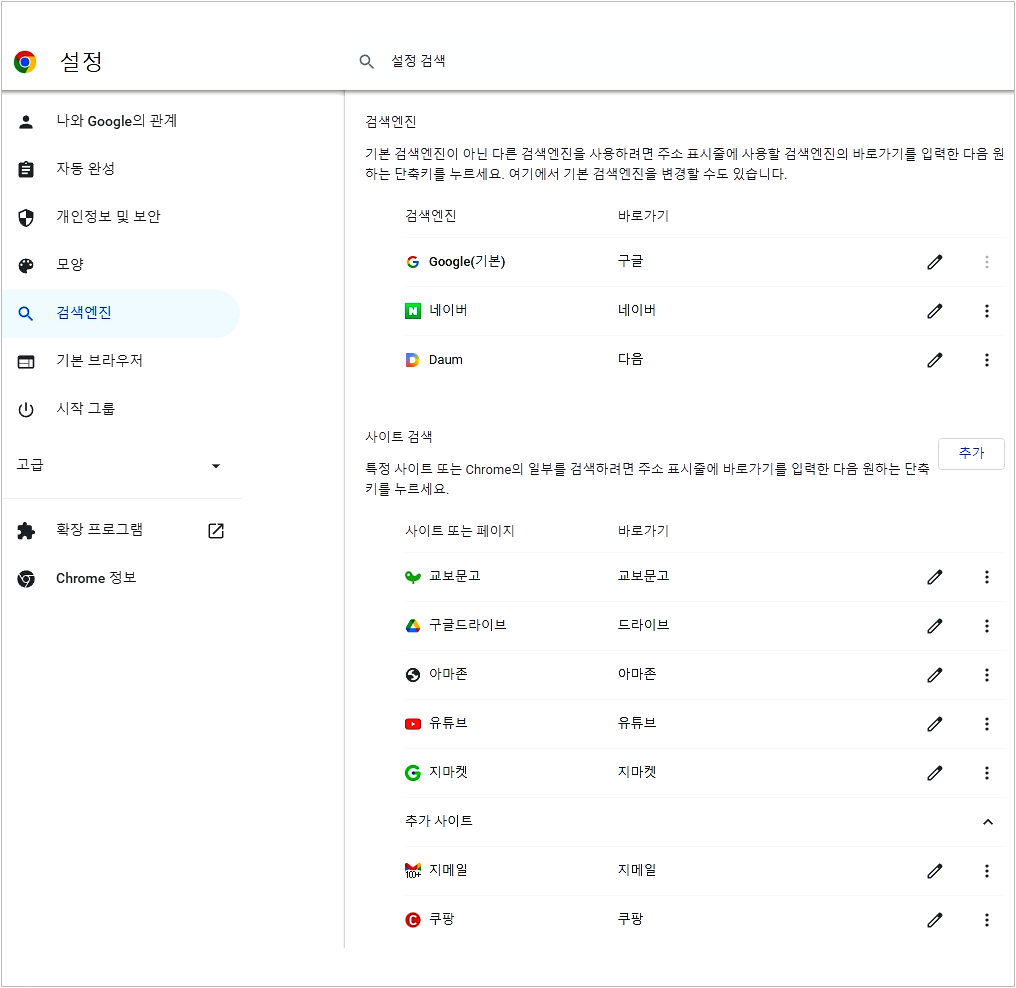Click the shield icon for 개인정보 및 보안
Screen dimensions: 1016x988
(26, 218)
